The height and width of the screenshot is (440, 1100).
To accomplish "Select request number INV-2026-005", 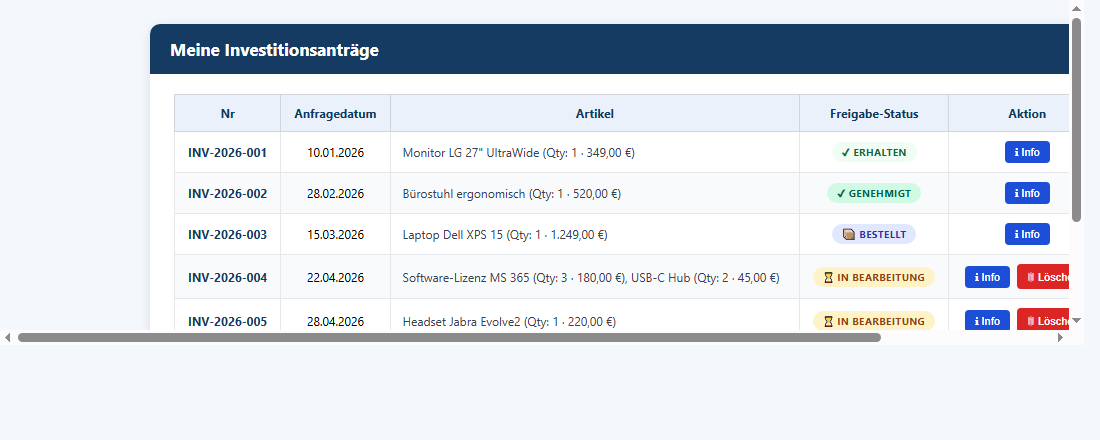I will tap(227, 321).
